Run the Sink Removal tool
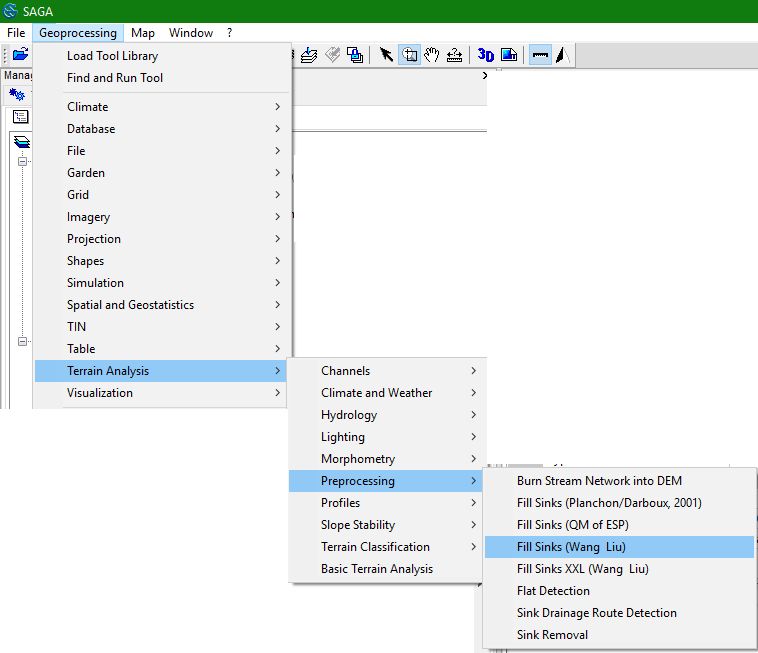The height and width of the screenshot is (653, 758). pyautogui.click(x=619, y=635)
